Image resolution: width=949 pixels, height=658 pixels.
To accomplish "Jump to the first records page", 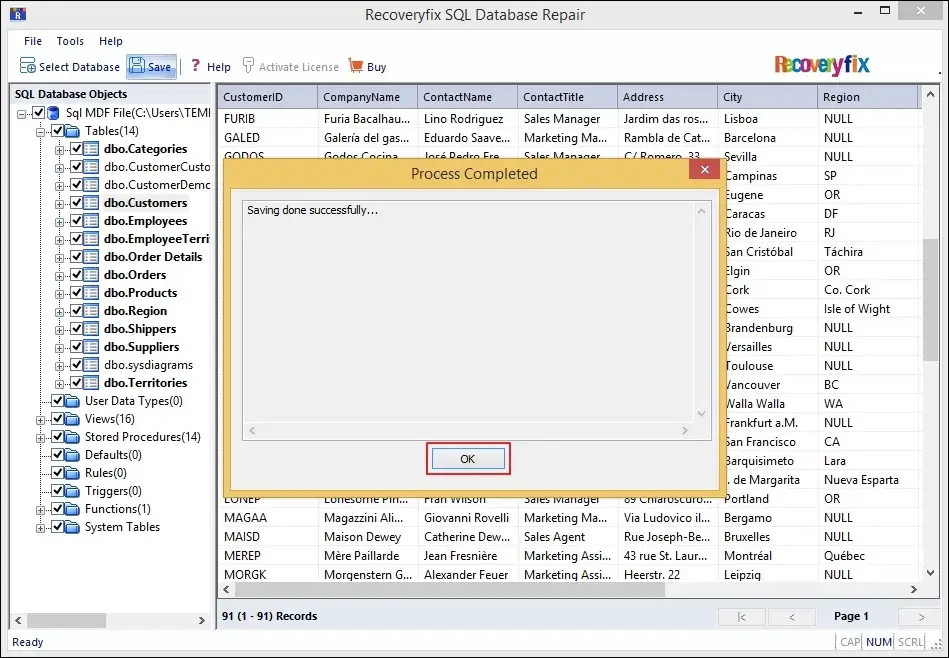I will tap(741, 617).
